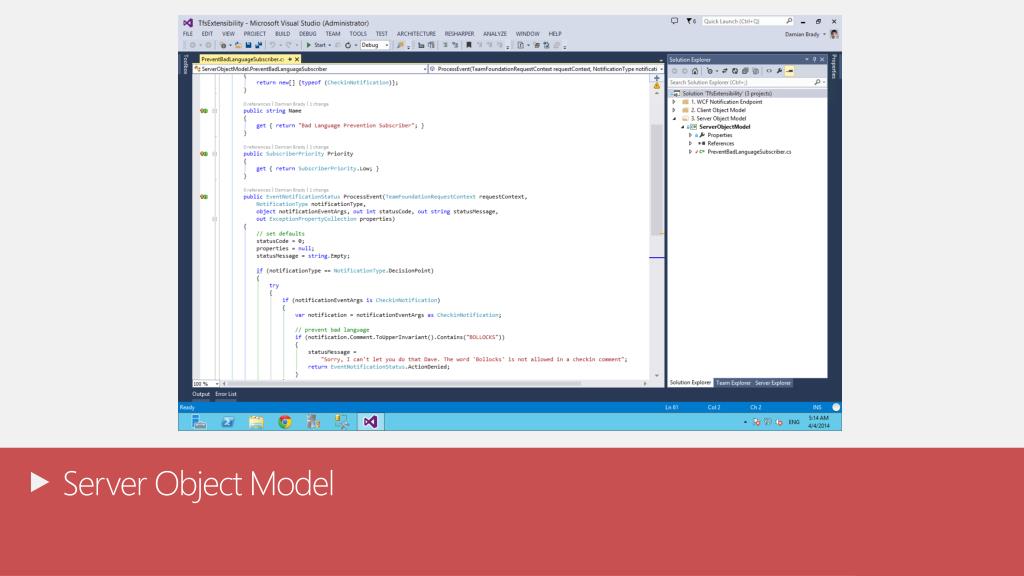Open the ServerObjectModel.PreventBadLanguageSubscriber type dropdown
Image resolution: width=1024 pixels, height=576 pixels.
coord(310,69)
